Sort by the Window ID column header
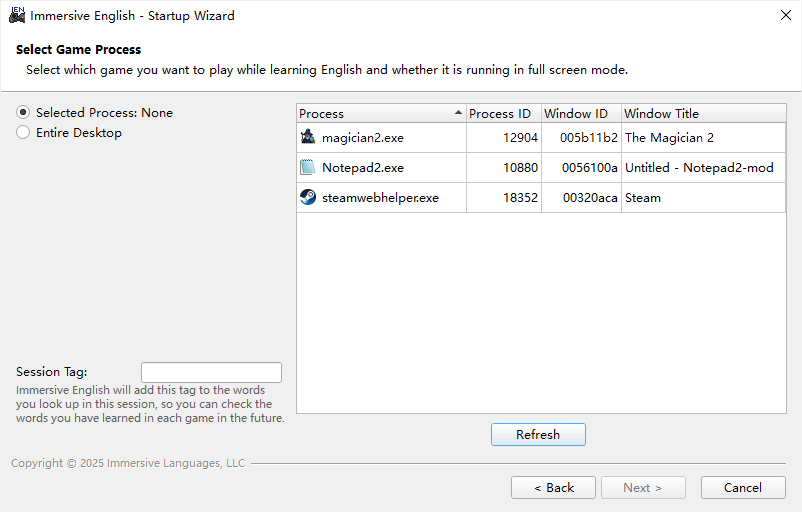802x512 pixels. (581, 113)
